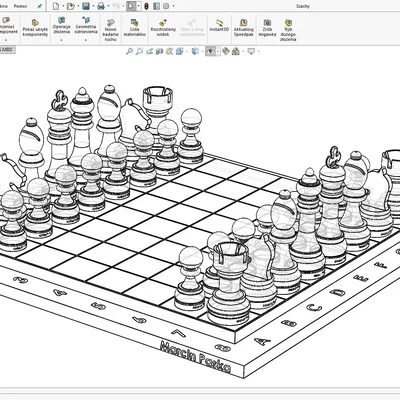The image size is (400, 400).
Task: Expand dropdown next to Apply scene icon
Action: pos(242,51)
